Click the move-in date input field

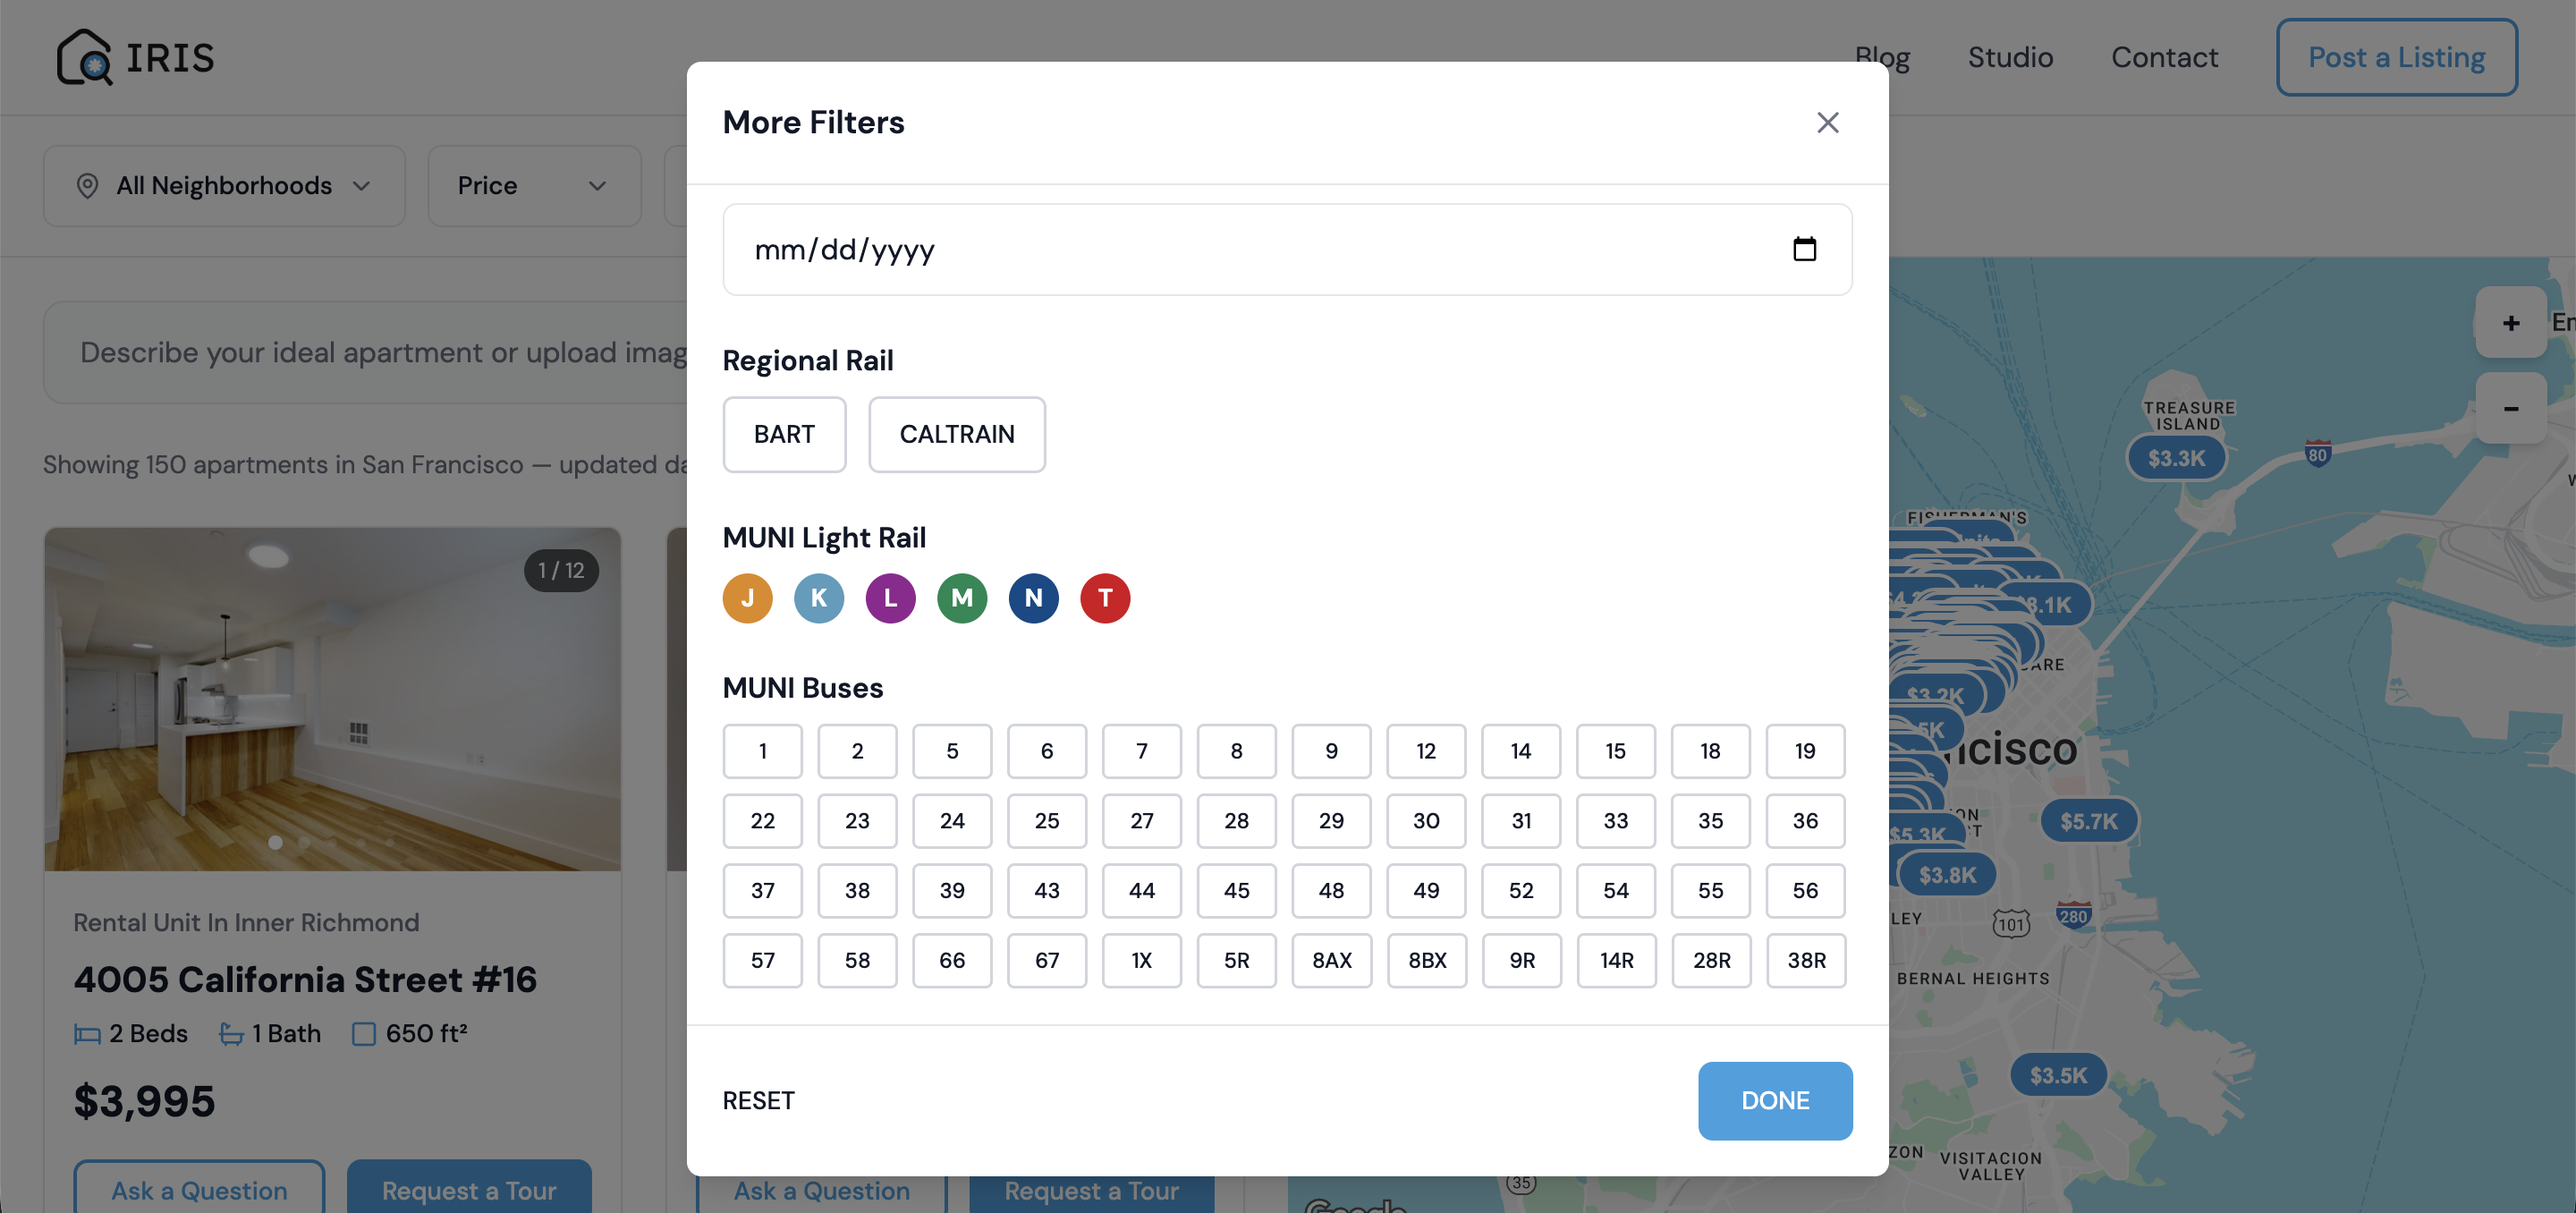click(1286, 249)
